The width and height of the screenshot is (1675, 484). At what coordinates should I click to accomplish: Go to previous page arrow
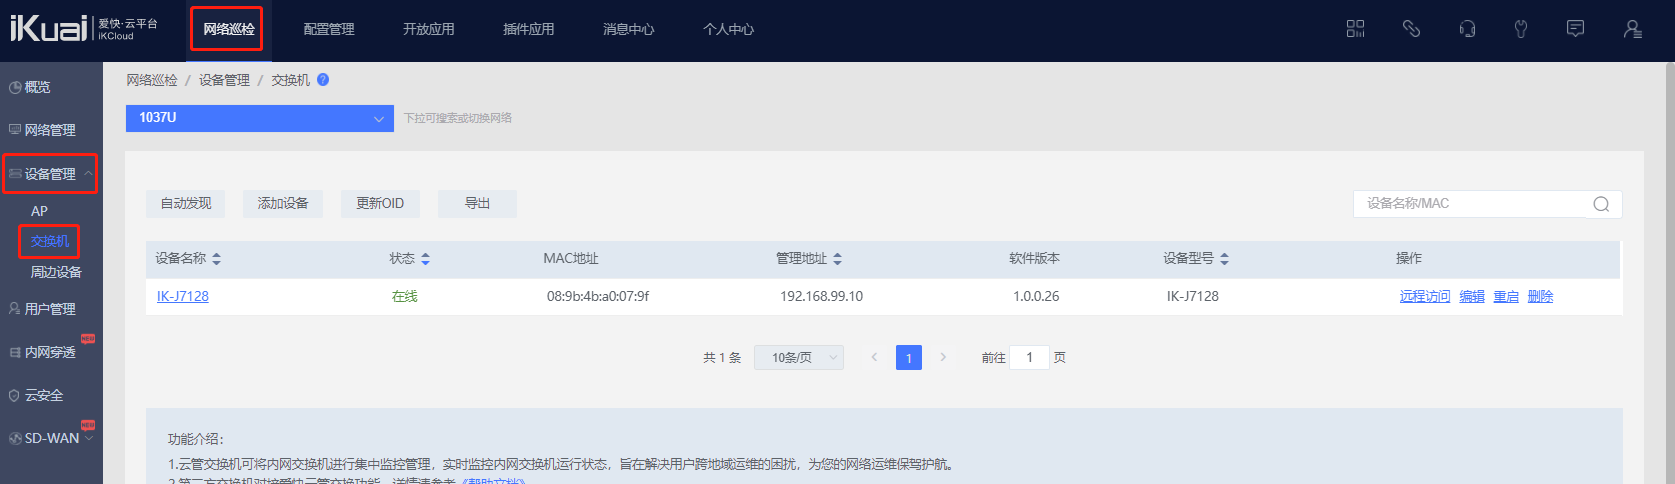click(x=874, y=357)
